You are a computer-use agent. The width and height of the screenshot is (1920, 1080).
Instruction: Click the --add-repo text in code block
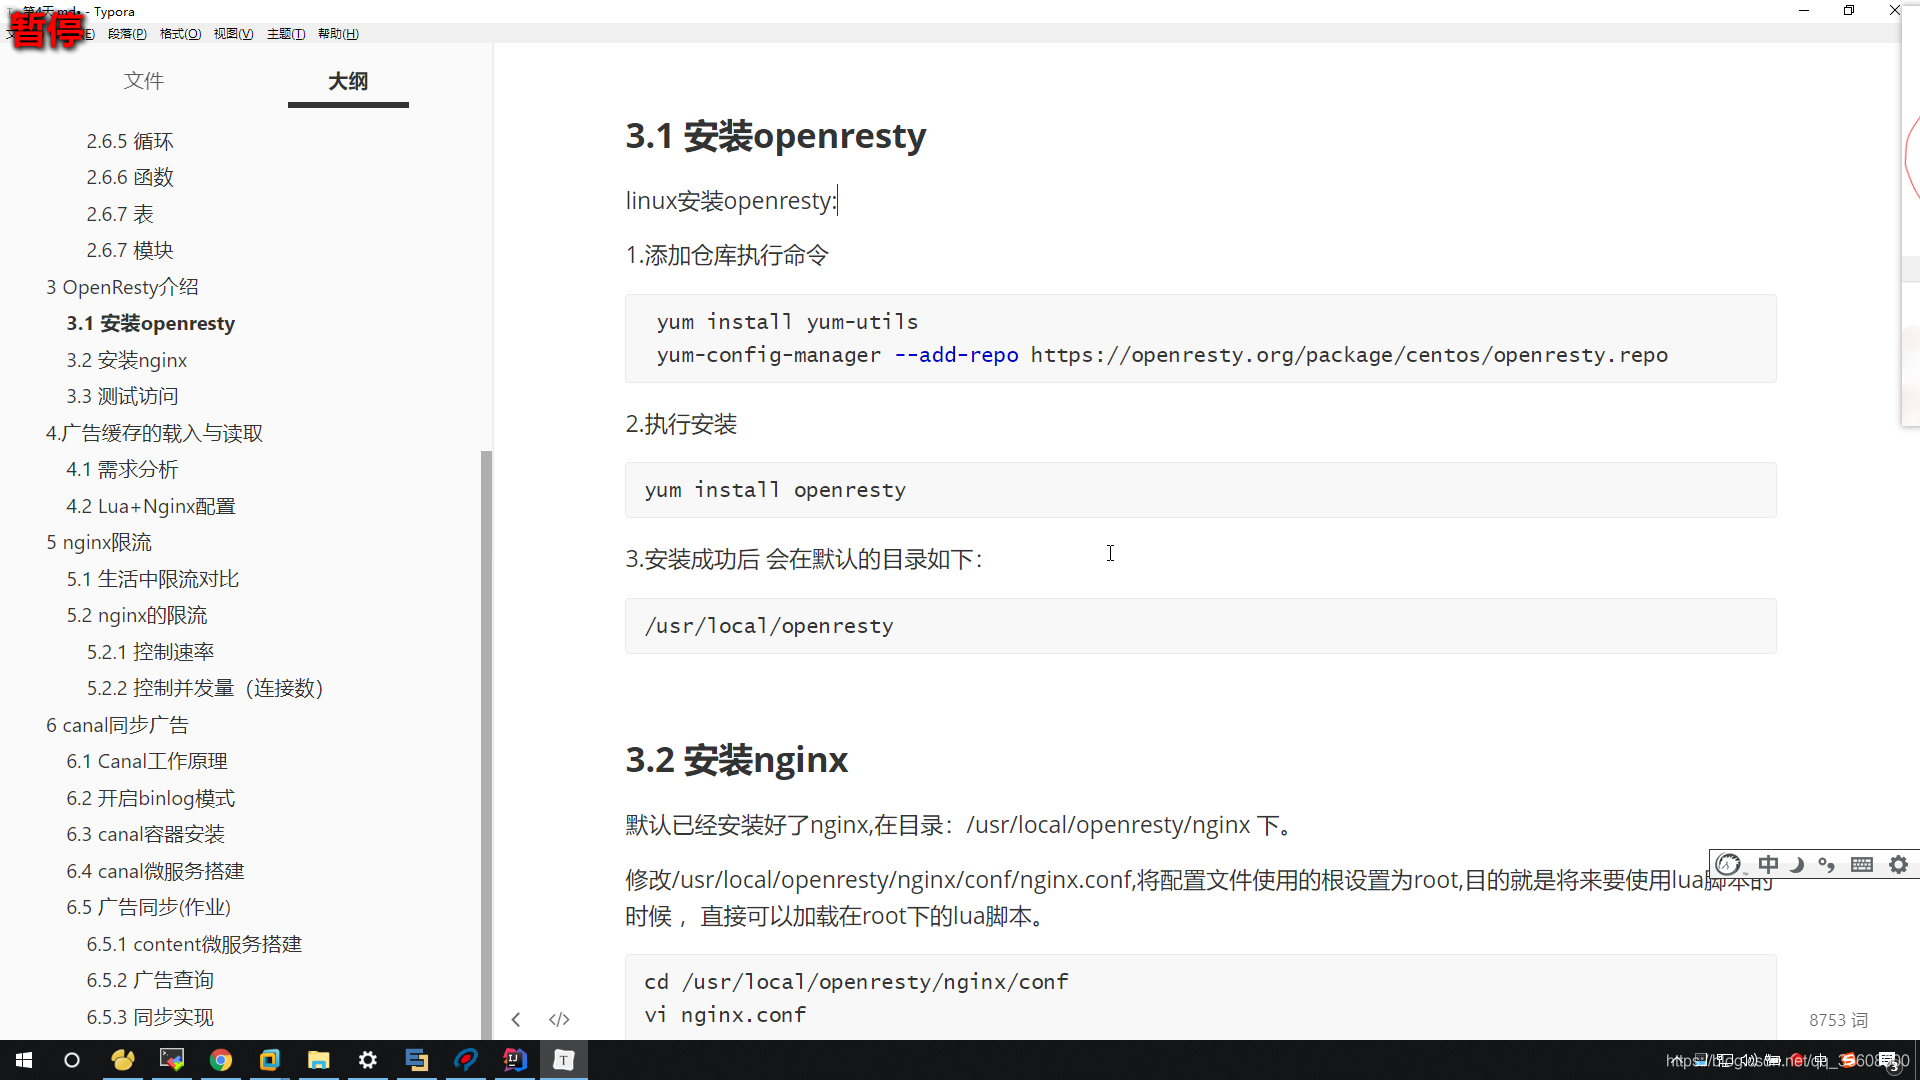(x=956, y=355)
